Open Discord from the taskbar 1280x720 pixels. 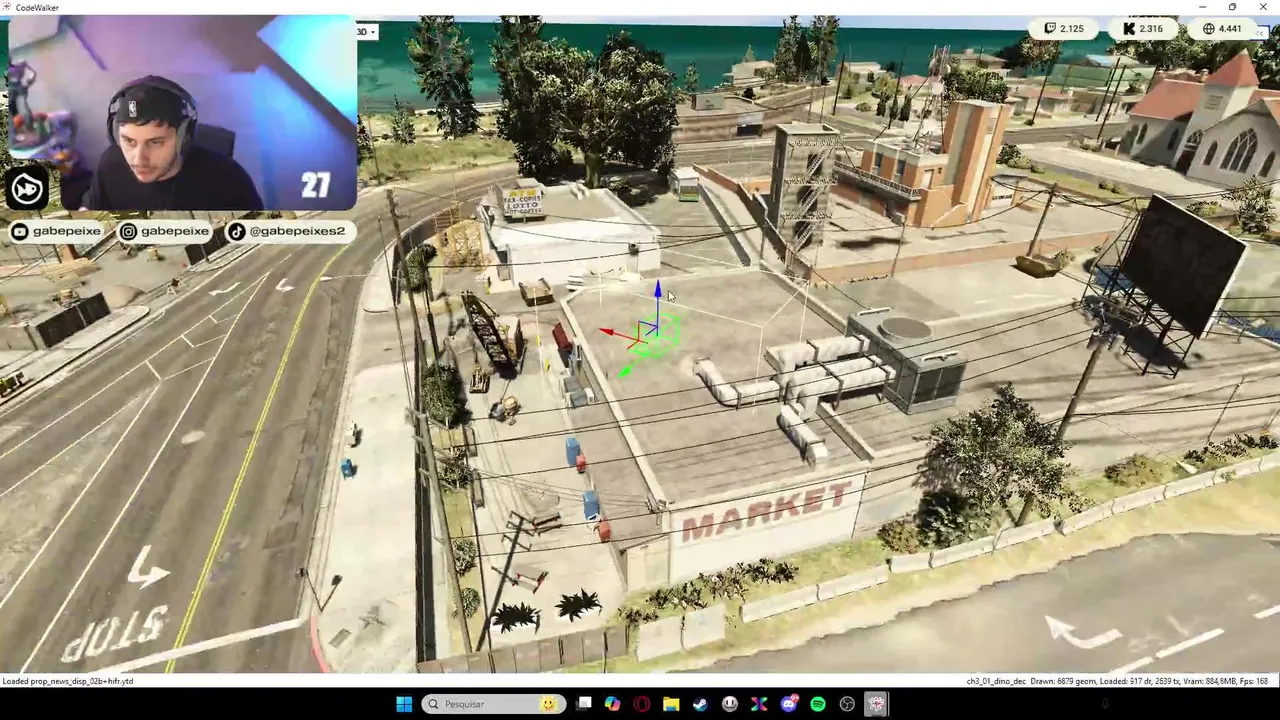pyautogui.click(x=789, y=704)
